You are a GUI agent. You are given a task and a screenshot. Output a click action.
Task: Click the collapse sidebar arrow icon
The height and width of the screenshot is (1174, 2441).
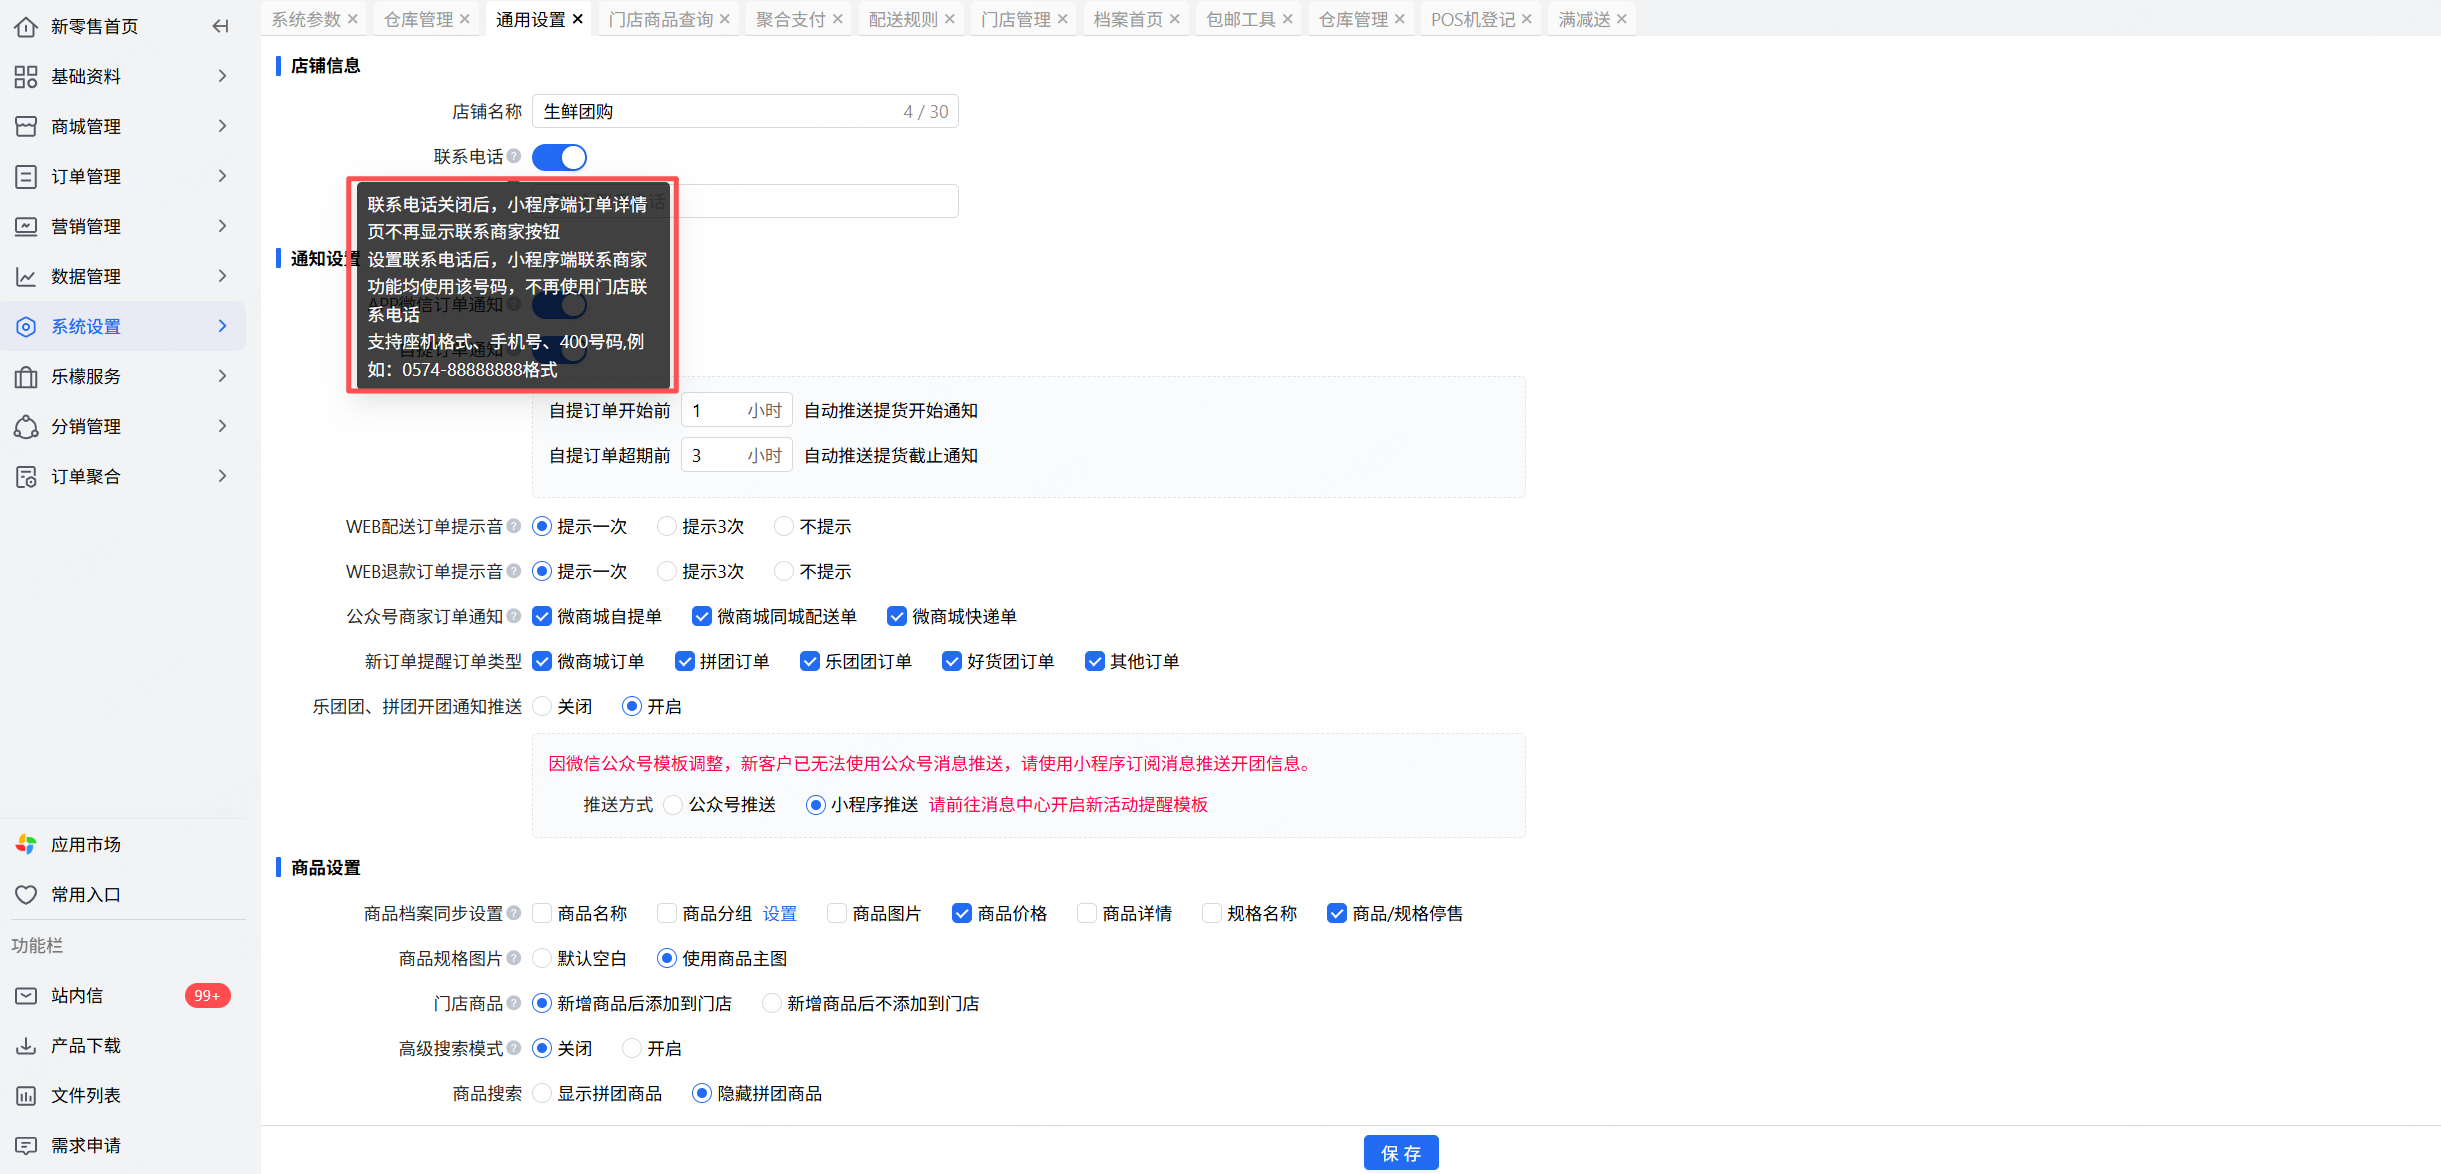(x=220, y=26)
